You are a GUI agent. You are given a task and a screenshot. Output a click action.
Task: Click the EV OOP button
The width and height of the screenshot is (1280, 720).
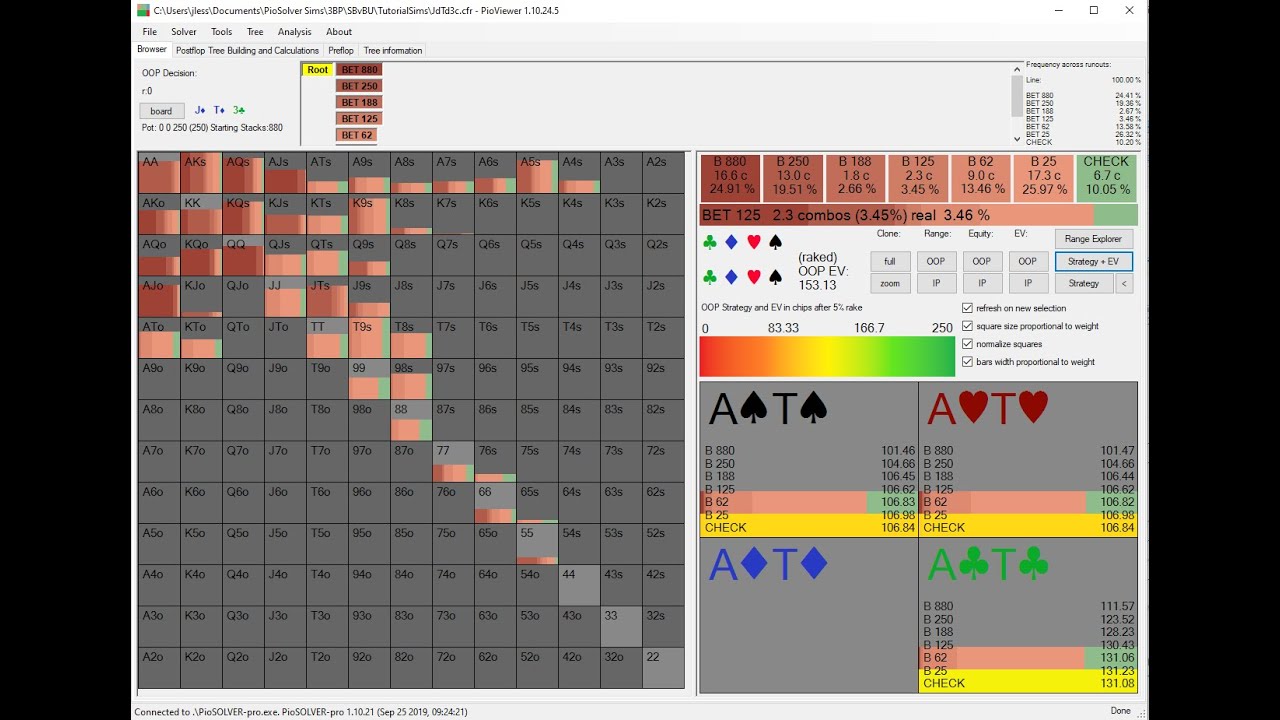(x=1028, y=261)
